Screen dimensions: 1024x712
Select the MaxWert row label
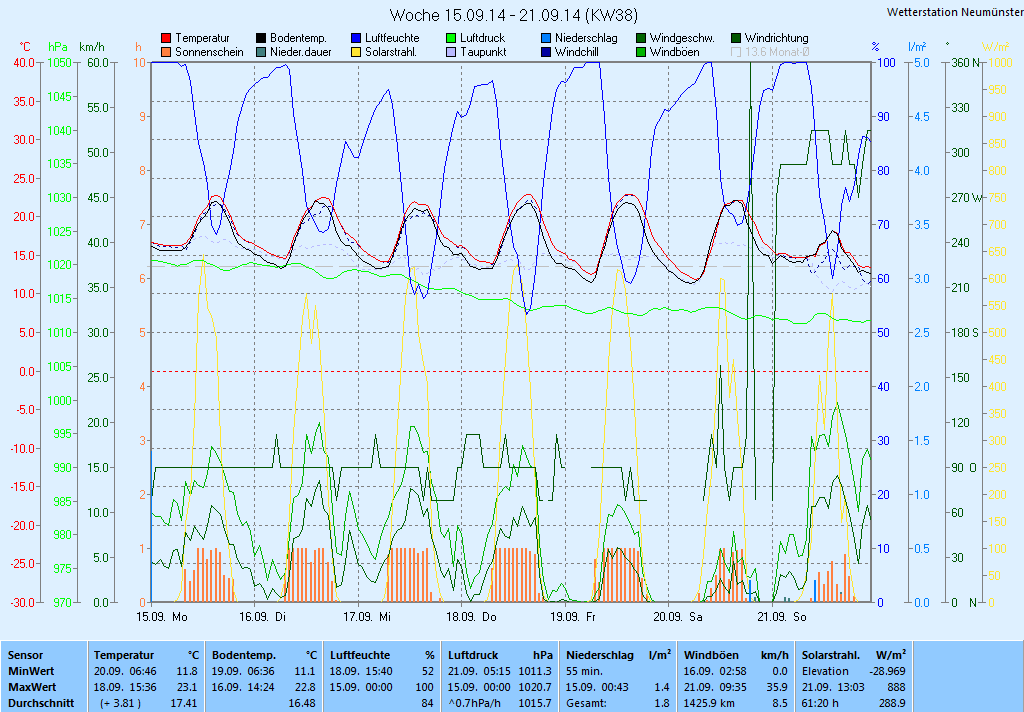(33, 687)
